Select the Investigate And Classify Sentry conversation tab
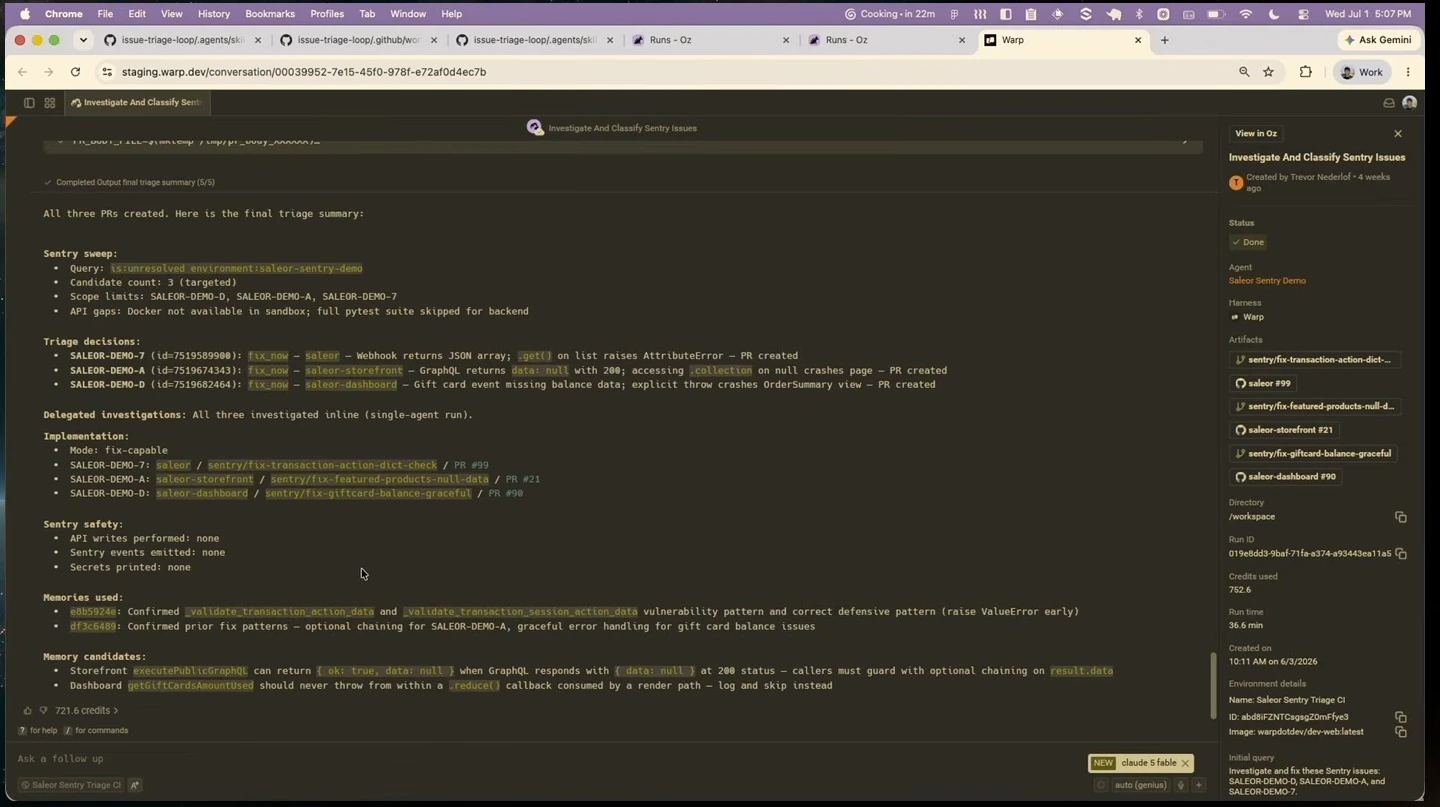 [137, 103]
